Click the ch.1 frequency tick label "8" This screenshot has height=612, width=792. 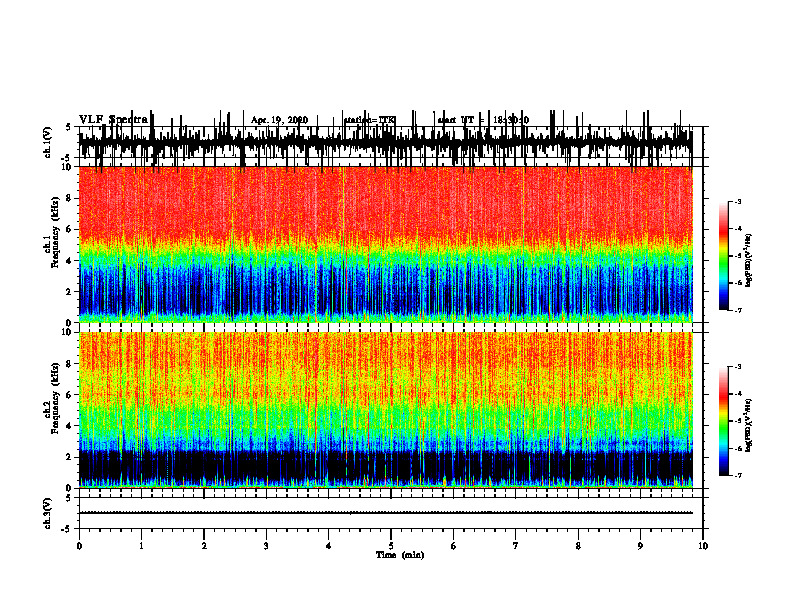pyautogui.click(x=70, y=198)
